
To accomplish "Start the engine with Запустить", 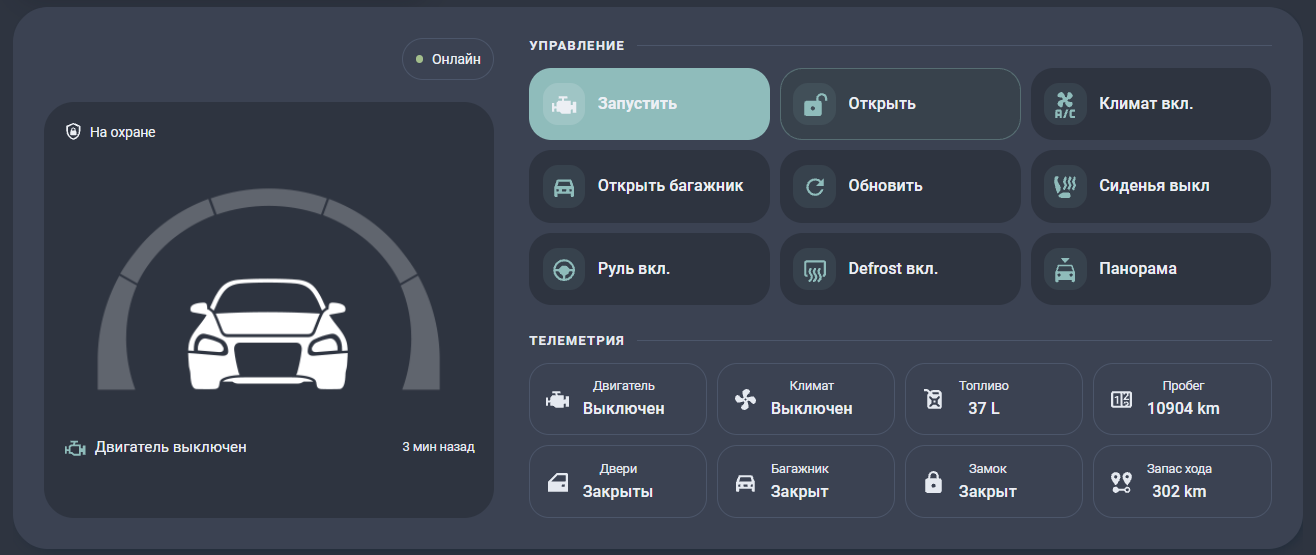I will click(x=649, y=104).
